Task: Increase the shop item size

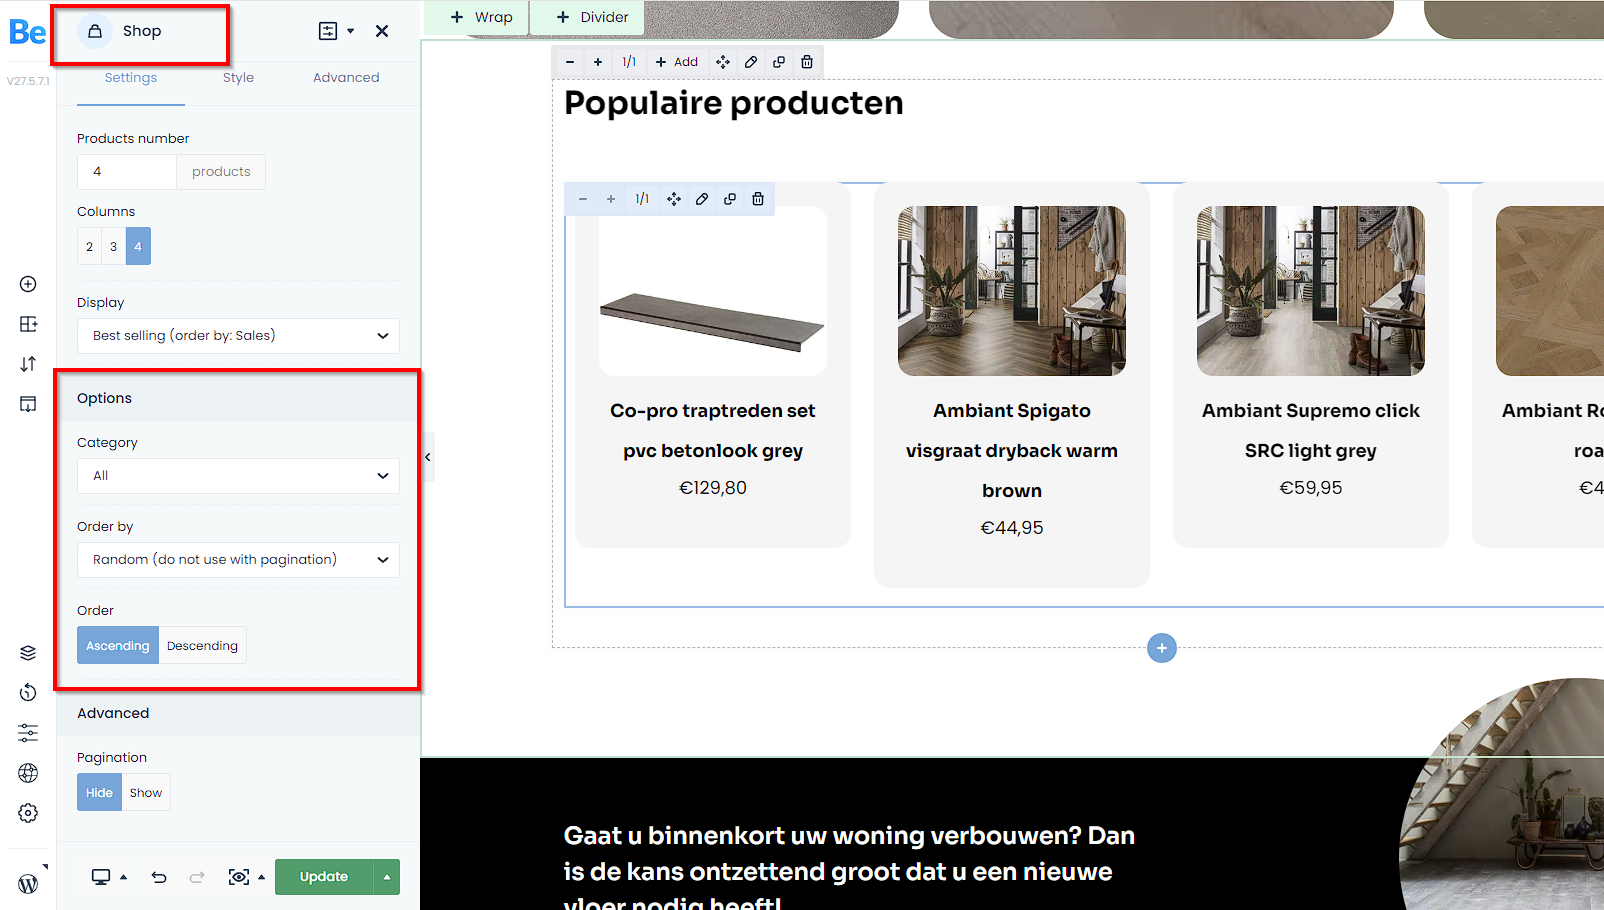Action: pyautogui.click(x=611, y=199)
